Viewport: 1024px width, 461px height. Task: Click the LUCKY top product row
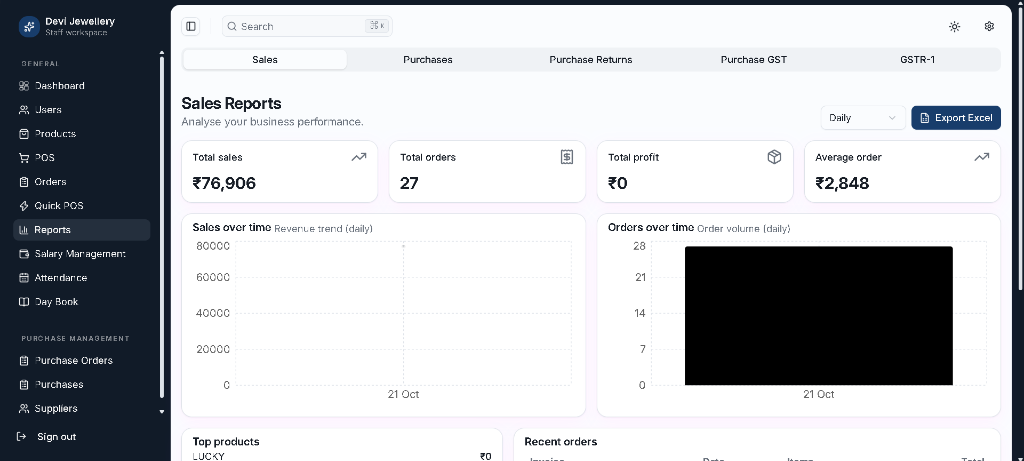(342, 456)
